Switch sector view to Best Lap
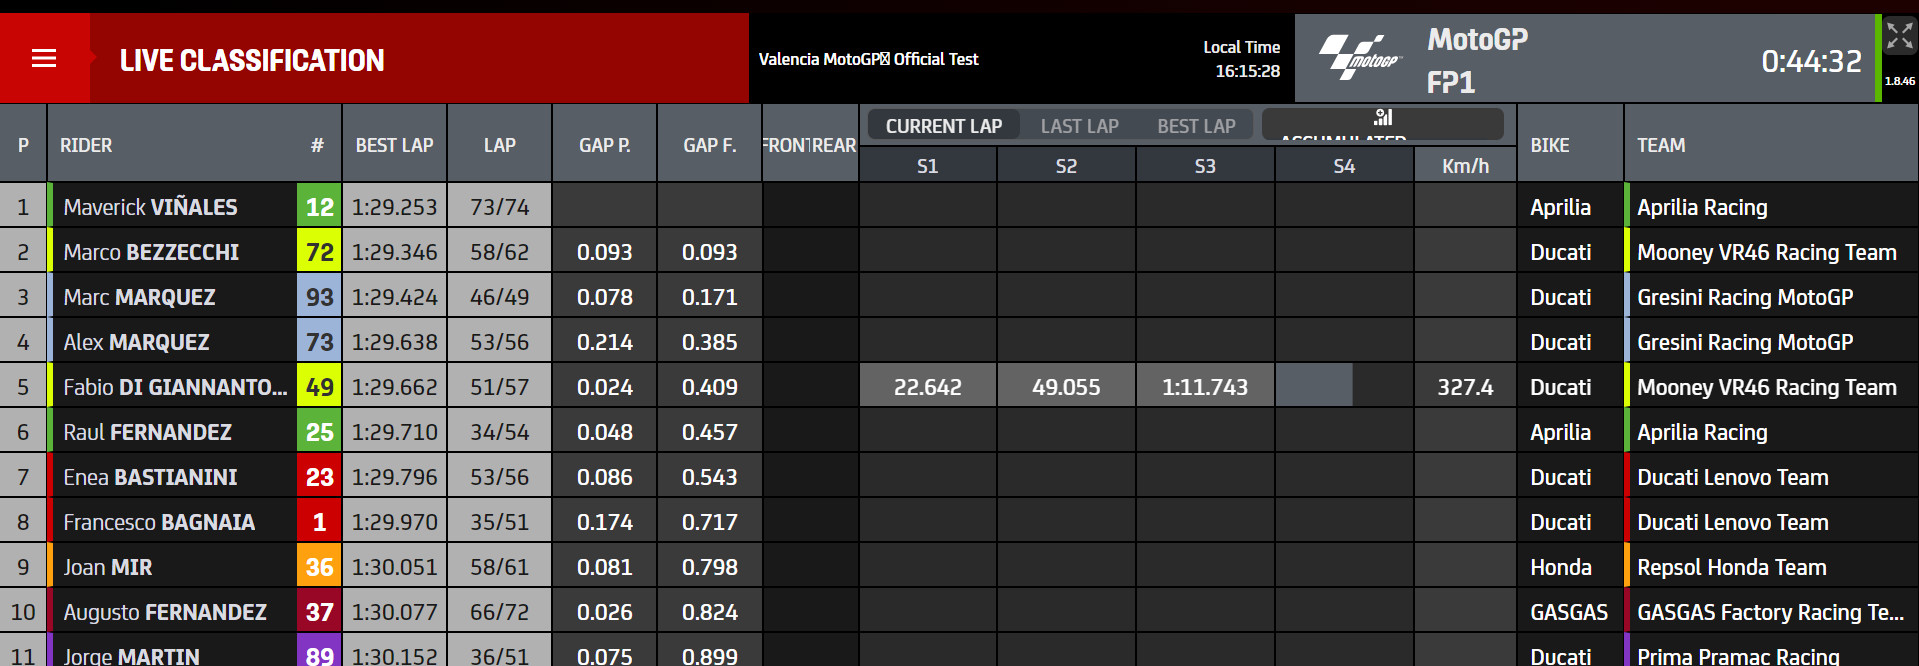Screen dimensions: 1919x666 1196,126
